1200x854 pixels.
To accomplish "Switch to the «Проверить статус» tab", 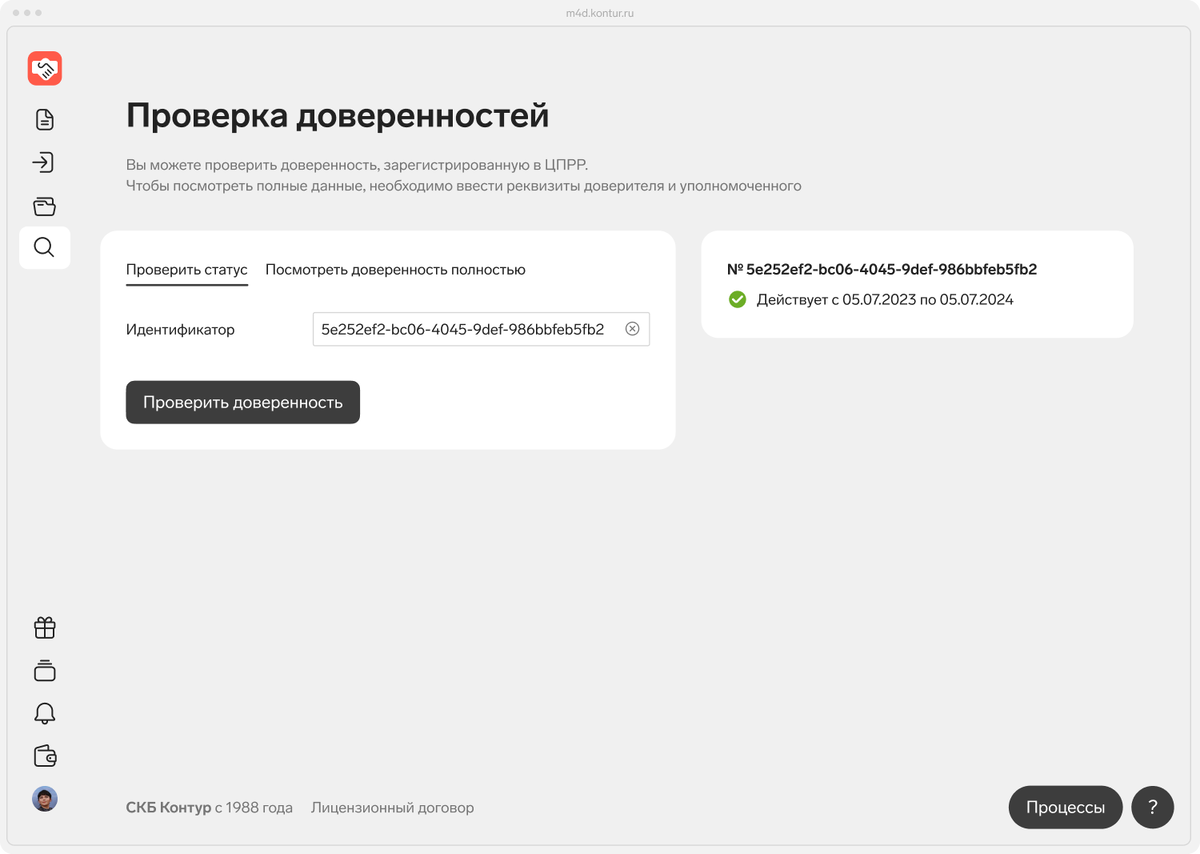I will (x=186, y=269).
